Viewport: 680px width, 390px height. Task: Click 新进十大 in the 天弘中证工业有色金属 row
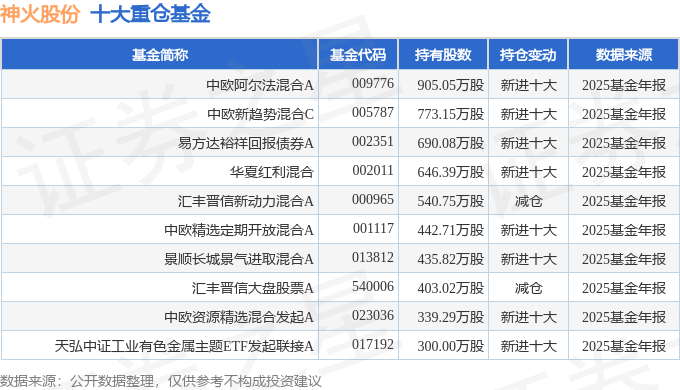pyautogui.click(x=528, y=346)
